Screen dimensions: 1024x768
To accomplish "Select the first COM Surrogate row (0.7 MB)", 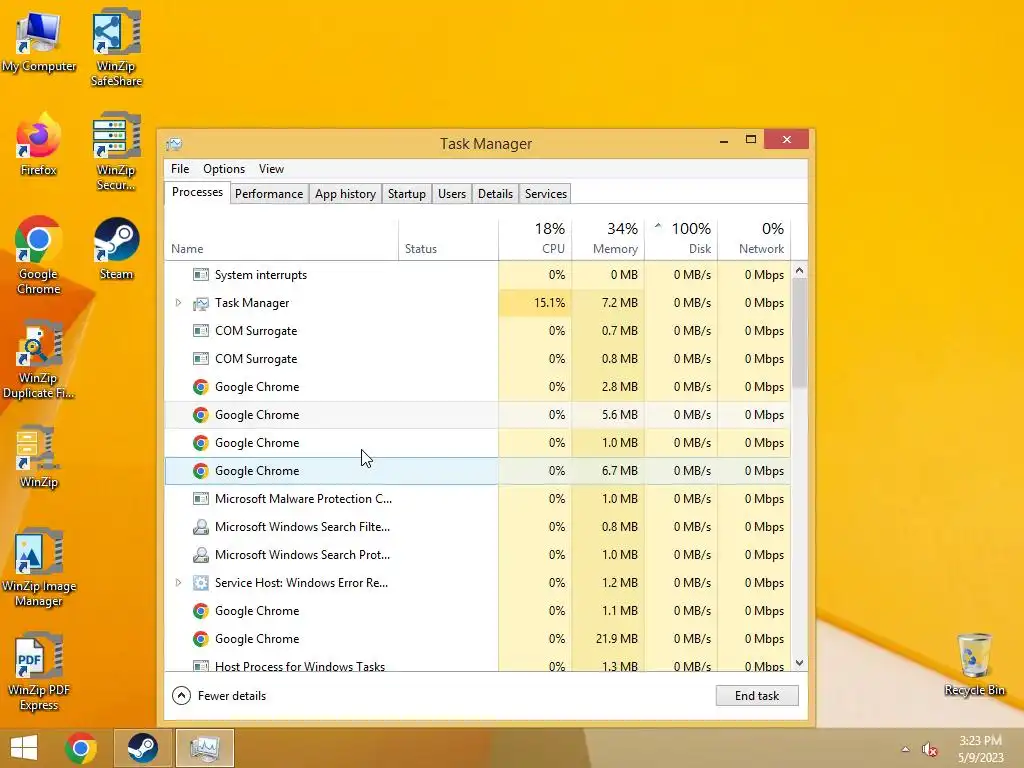I will (x=477, y=331).
